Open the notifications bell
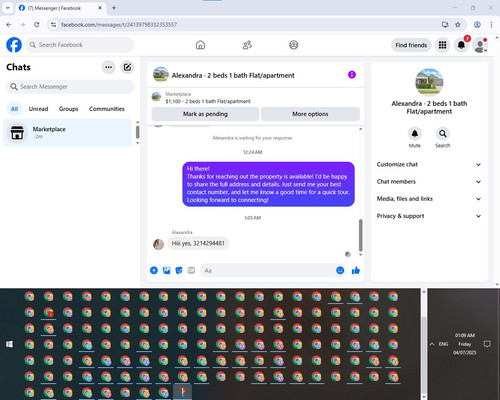 461,45
